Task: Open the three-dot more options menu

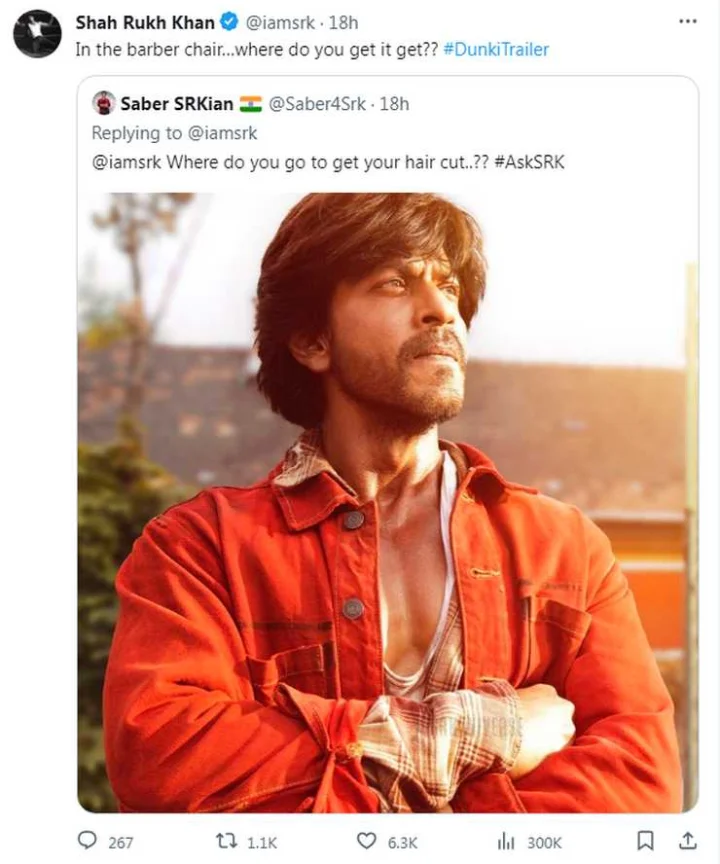Action: (x=687, y=21)
